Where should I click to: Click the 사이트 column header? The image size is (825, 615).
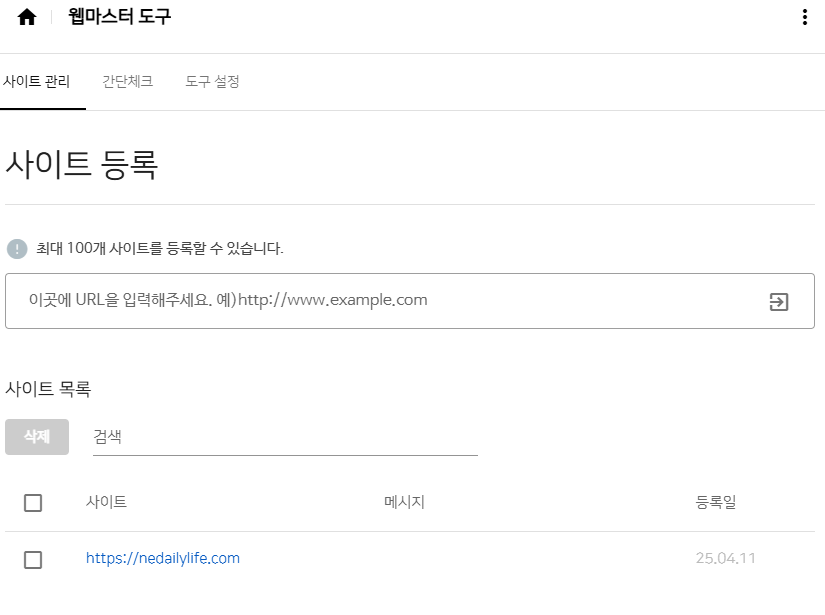coord(106,503)
